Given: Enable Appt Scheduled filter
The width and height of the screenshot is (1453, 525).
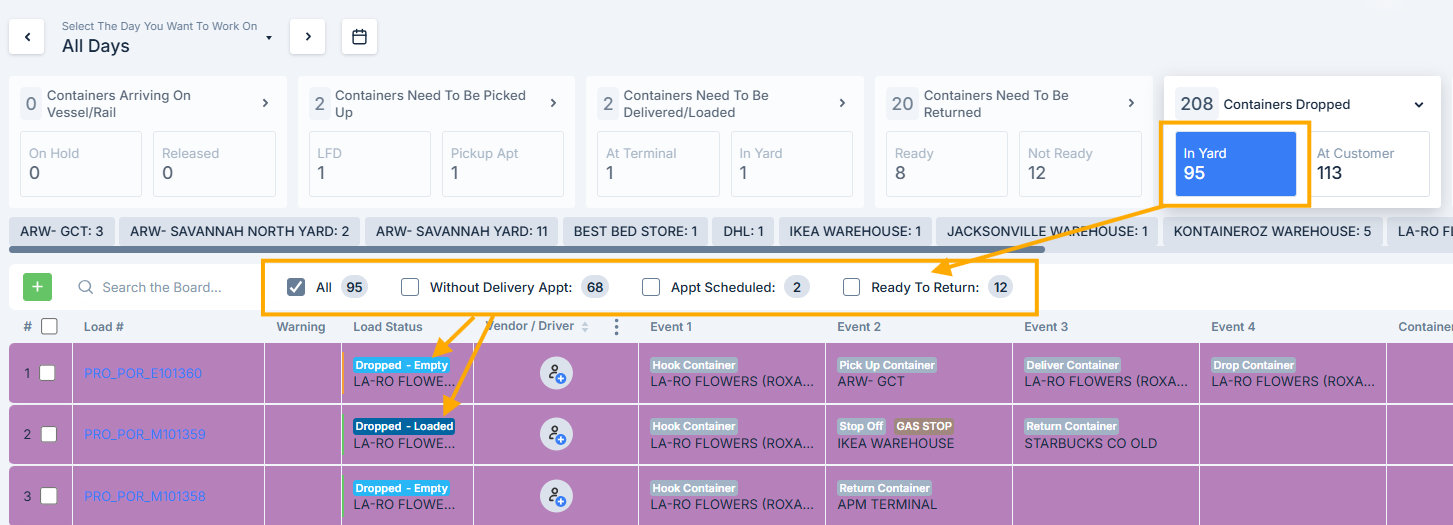Looking at the screenshot, I should click(651, 287).
